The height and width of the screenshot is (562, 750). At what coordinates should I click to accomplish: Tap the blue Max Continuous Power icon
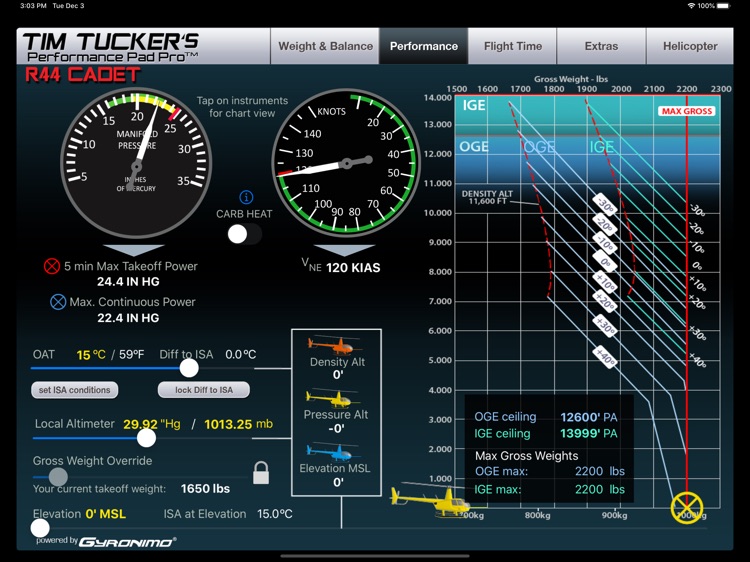pyautogui.click(x=58, y=302)
